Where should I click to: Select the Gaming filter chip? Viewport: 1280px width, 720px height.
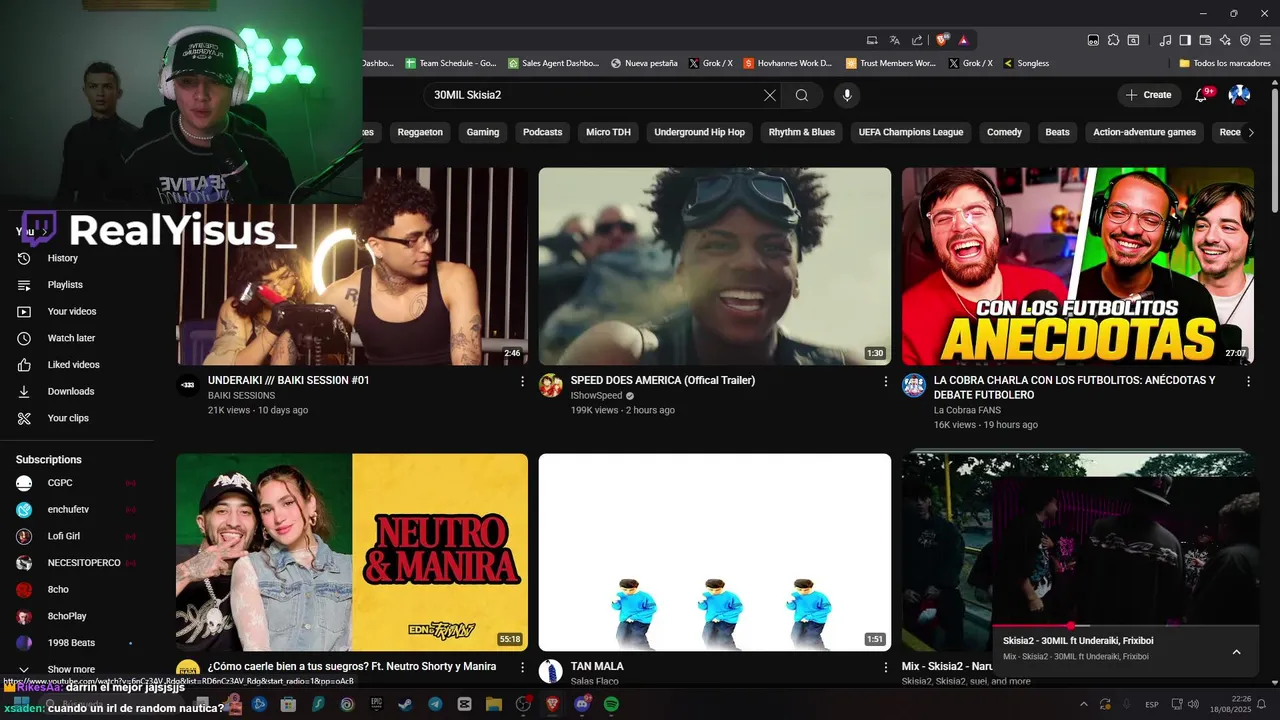click(483, 132)
